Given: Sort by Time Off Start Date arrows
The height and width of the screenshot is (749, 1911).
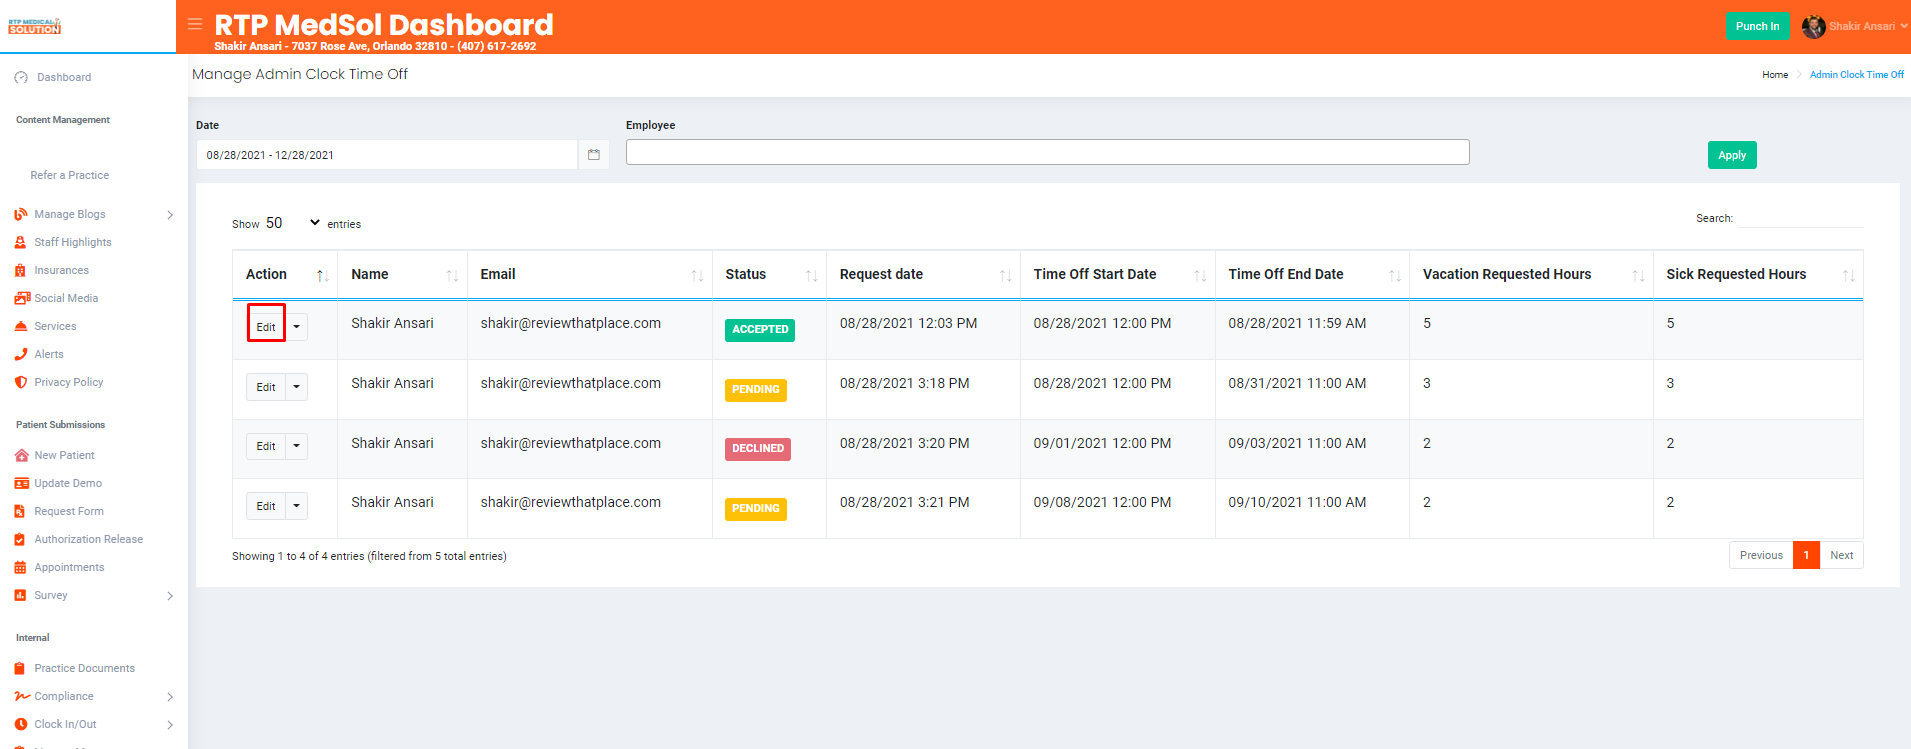Looking at the screenshot, I should pos(1200,275).
